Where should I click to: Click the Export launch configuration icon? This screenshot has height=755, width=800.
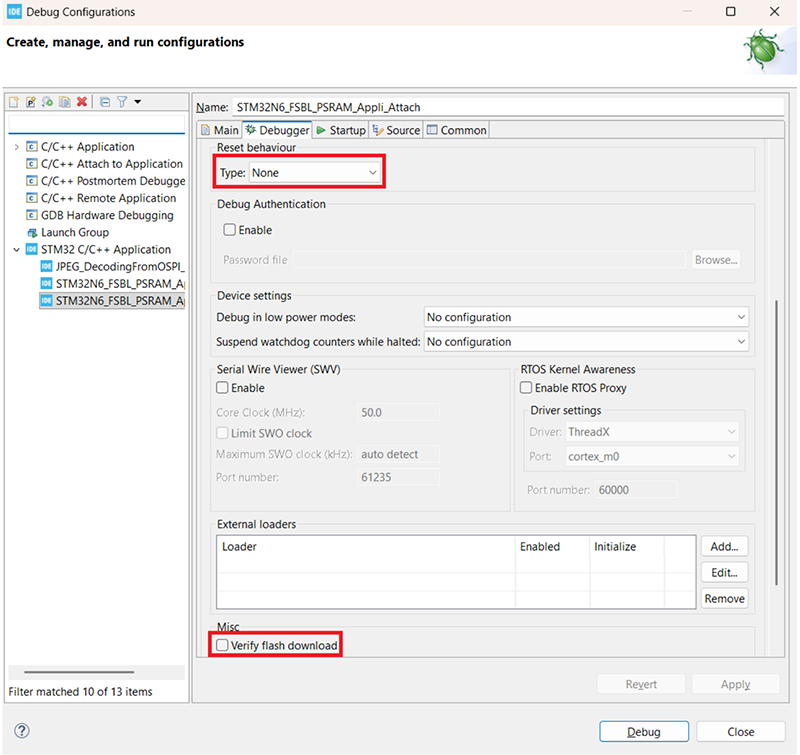click(x=47, y=102)
